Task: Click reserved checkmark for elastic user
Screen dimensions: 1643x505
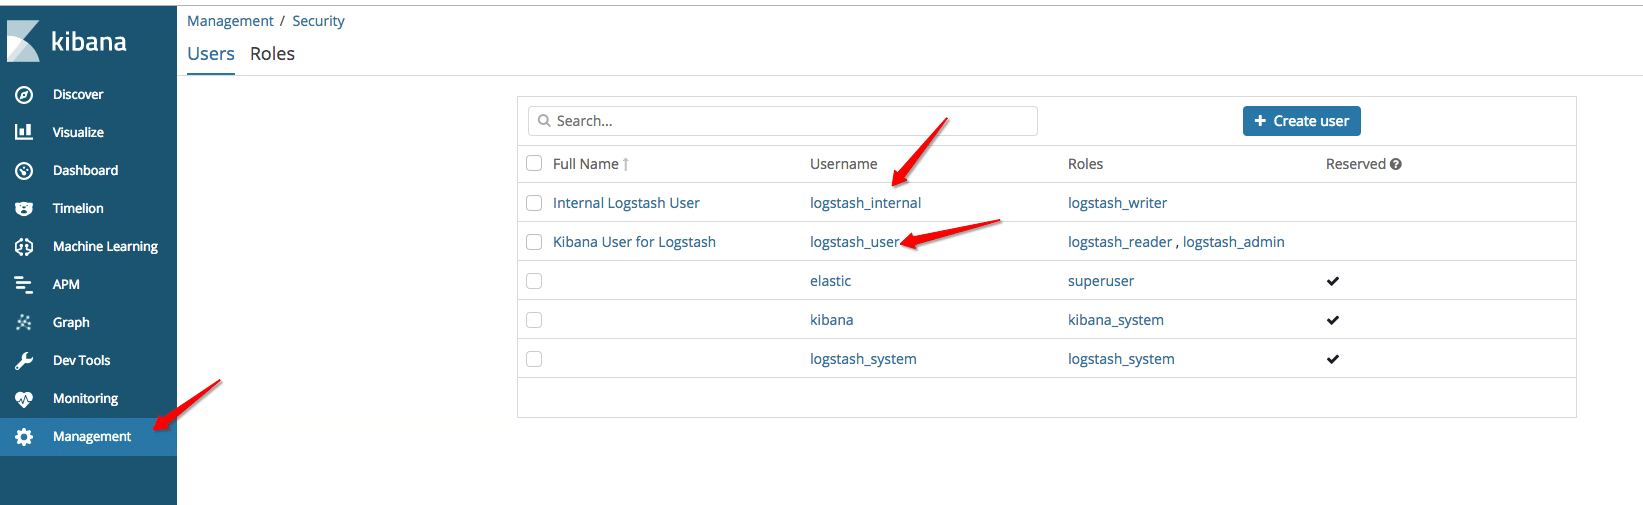Action: (1333, 281)
